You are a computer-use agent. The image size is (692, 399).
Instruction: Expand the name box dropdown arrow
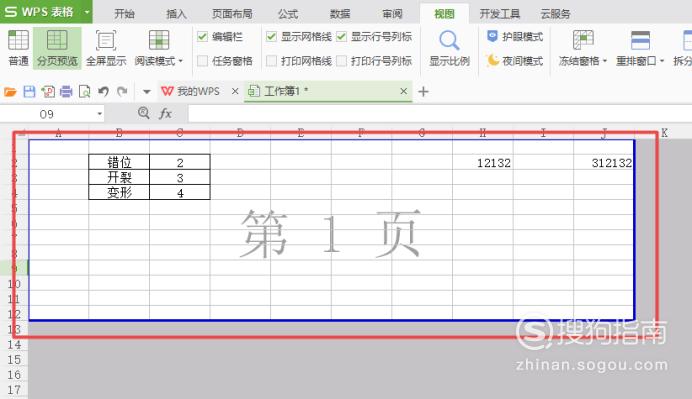tap(100, 114)
